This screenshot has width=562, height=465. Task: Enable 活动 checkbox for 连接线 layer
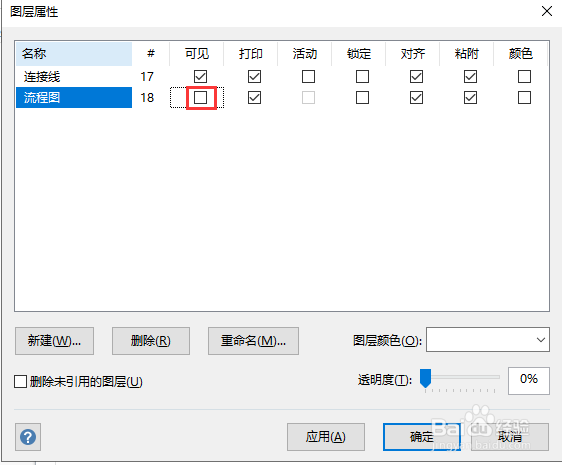308,76
